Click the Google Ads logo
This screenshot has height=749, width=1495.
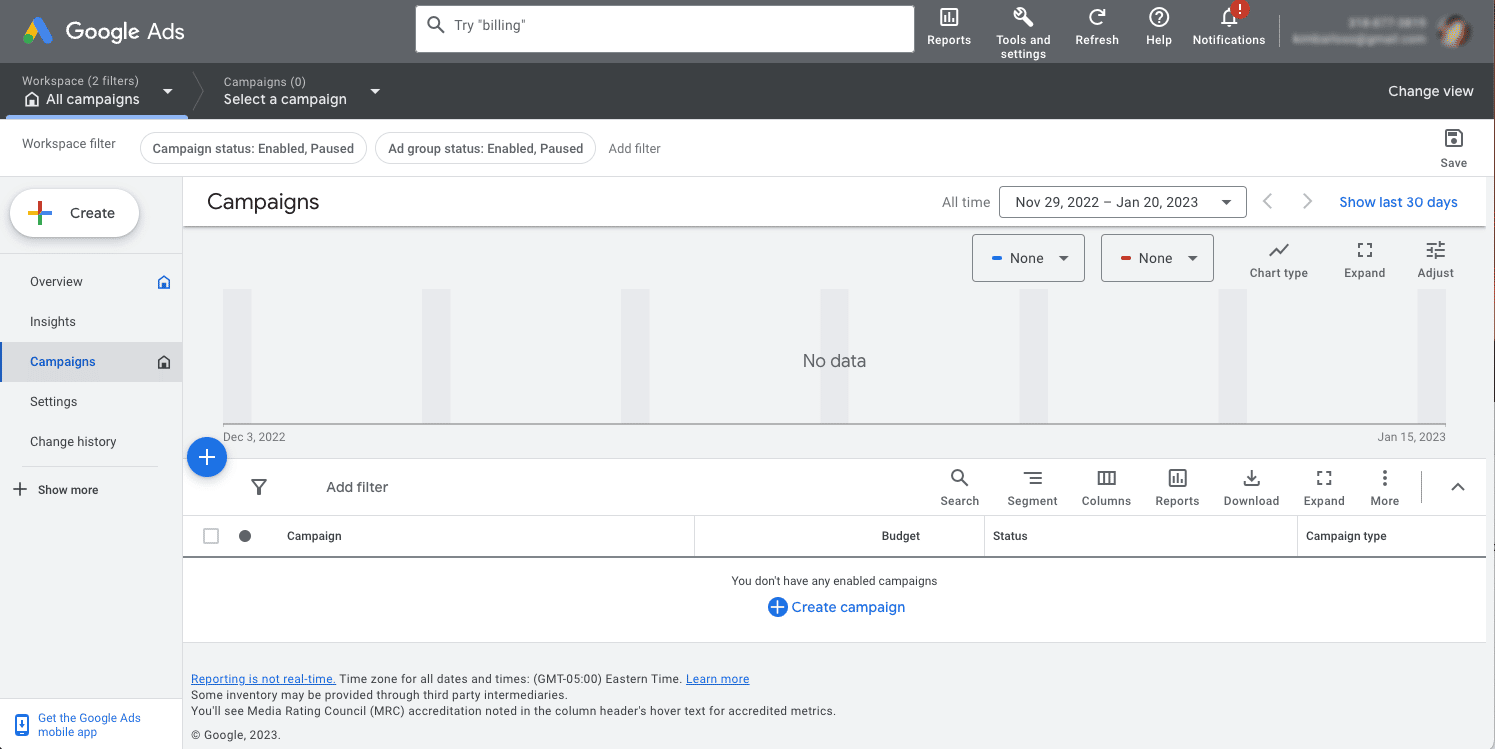104,31
